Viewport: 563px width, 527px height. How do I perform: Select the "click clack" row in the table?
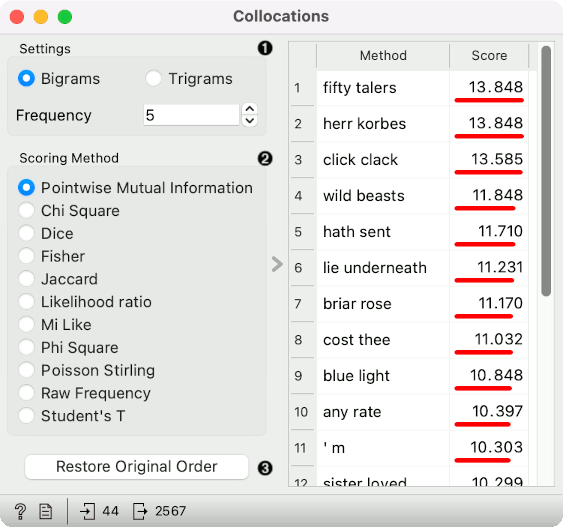409,160
